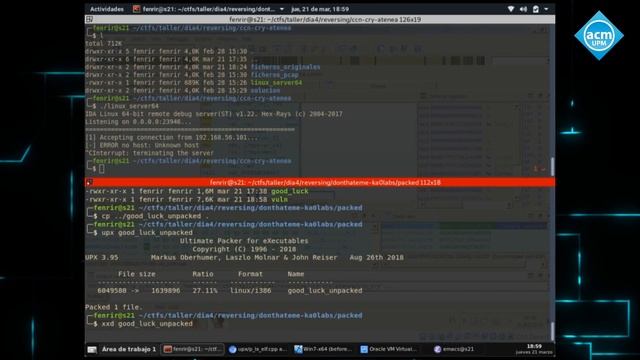
Task: Switch to upx/p_lx_elf.cpp browser window in taskbar
Action: 258,349
